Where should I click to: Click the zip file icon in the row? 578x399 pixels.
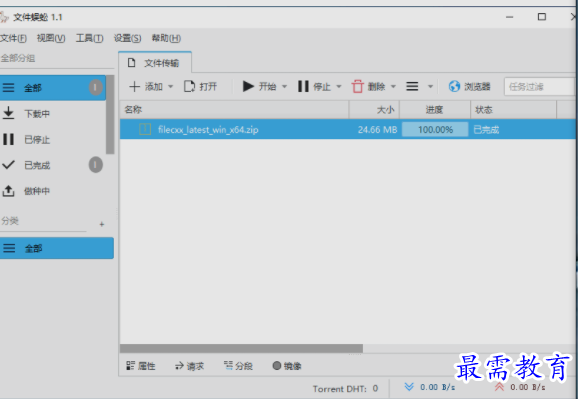coord(145,129)
